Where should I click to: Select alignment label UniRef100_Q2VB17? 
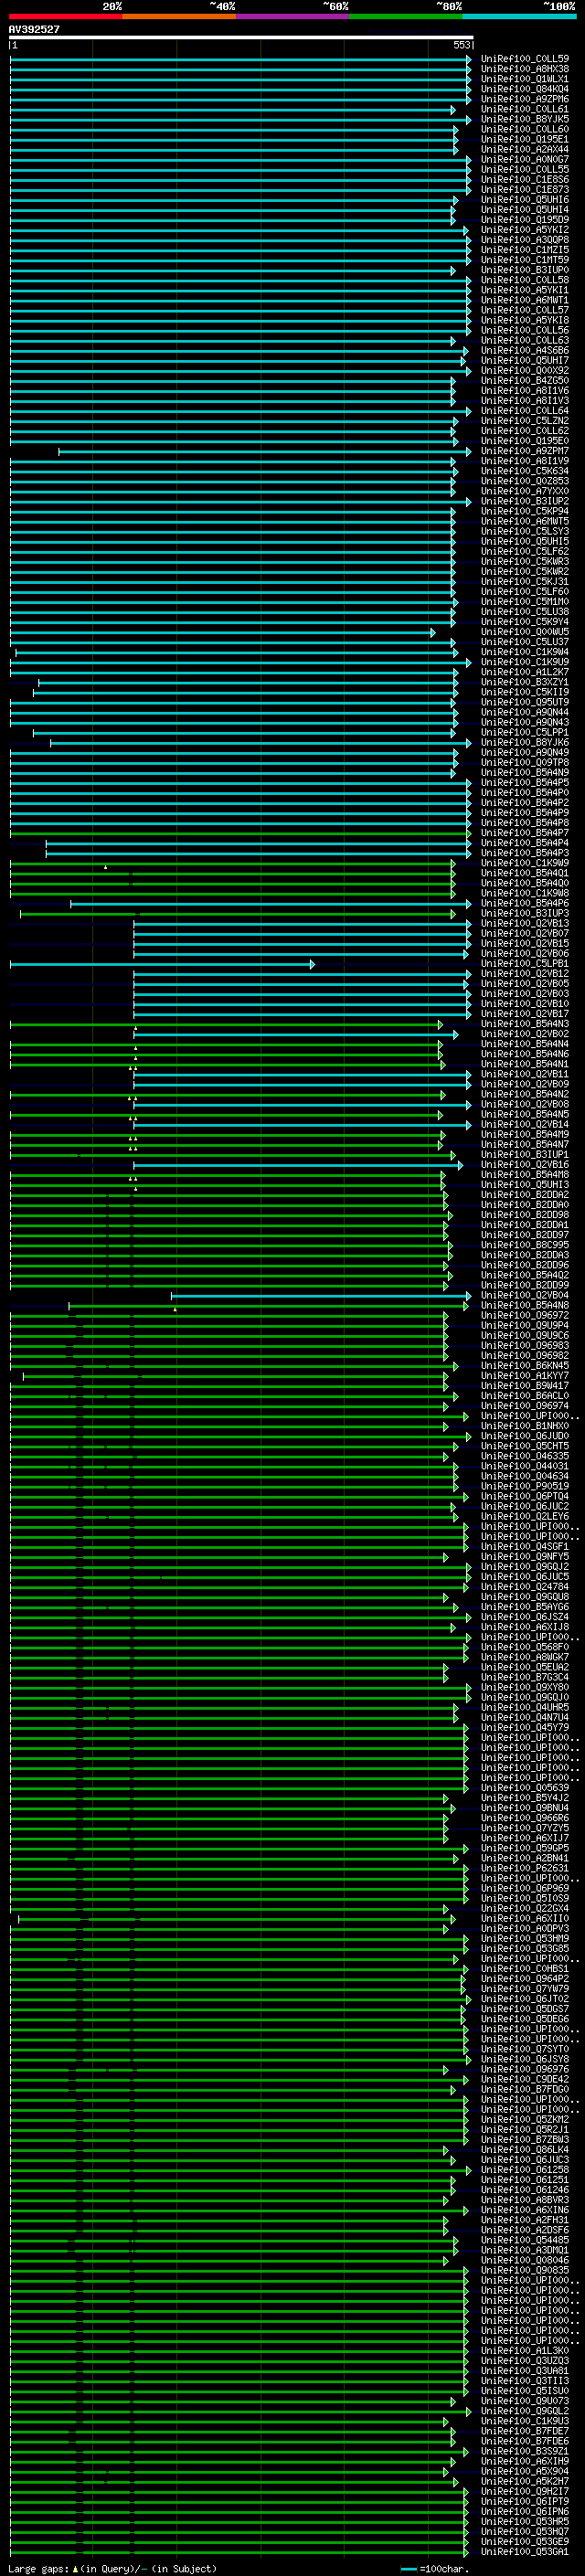524,1014
